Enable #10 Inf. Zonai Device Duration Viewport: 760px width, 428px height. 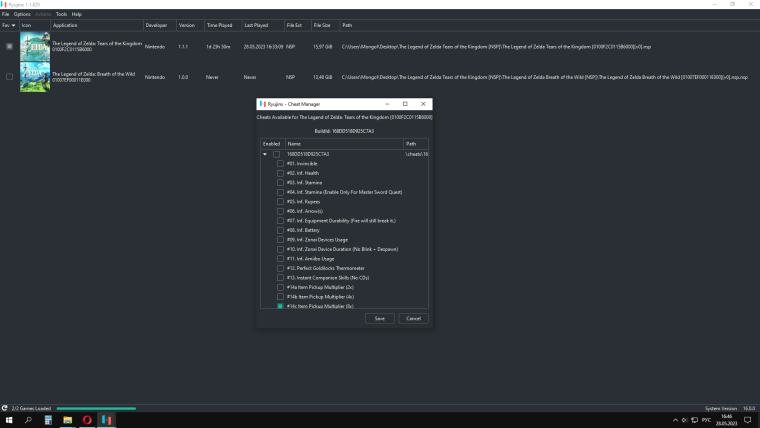280,249
